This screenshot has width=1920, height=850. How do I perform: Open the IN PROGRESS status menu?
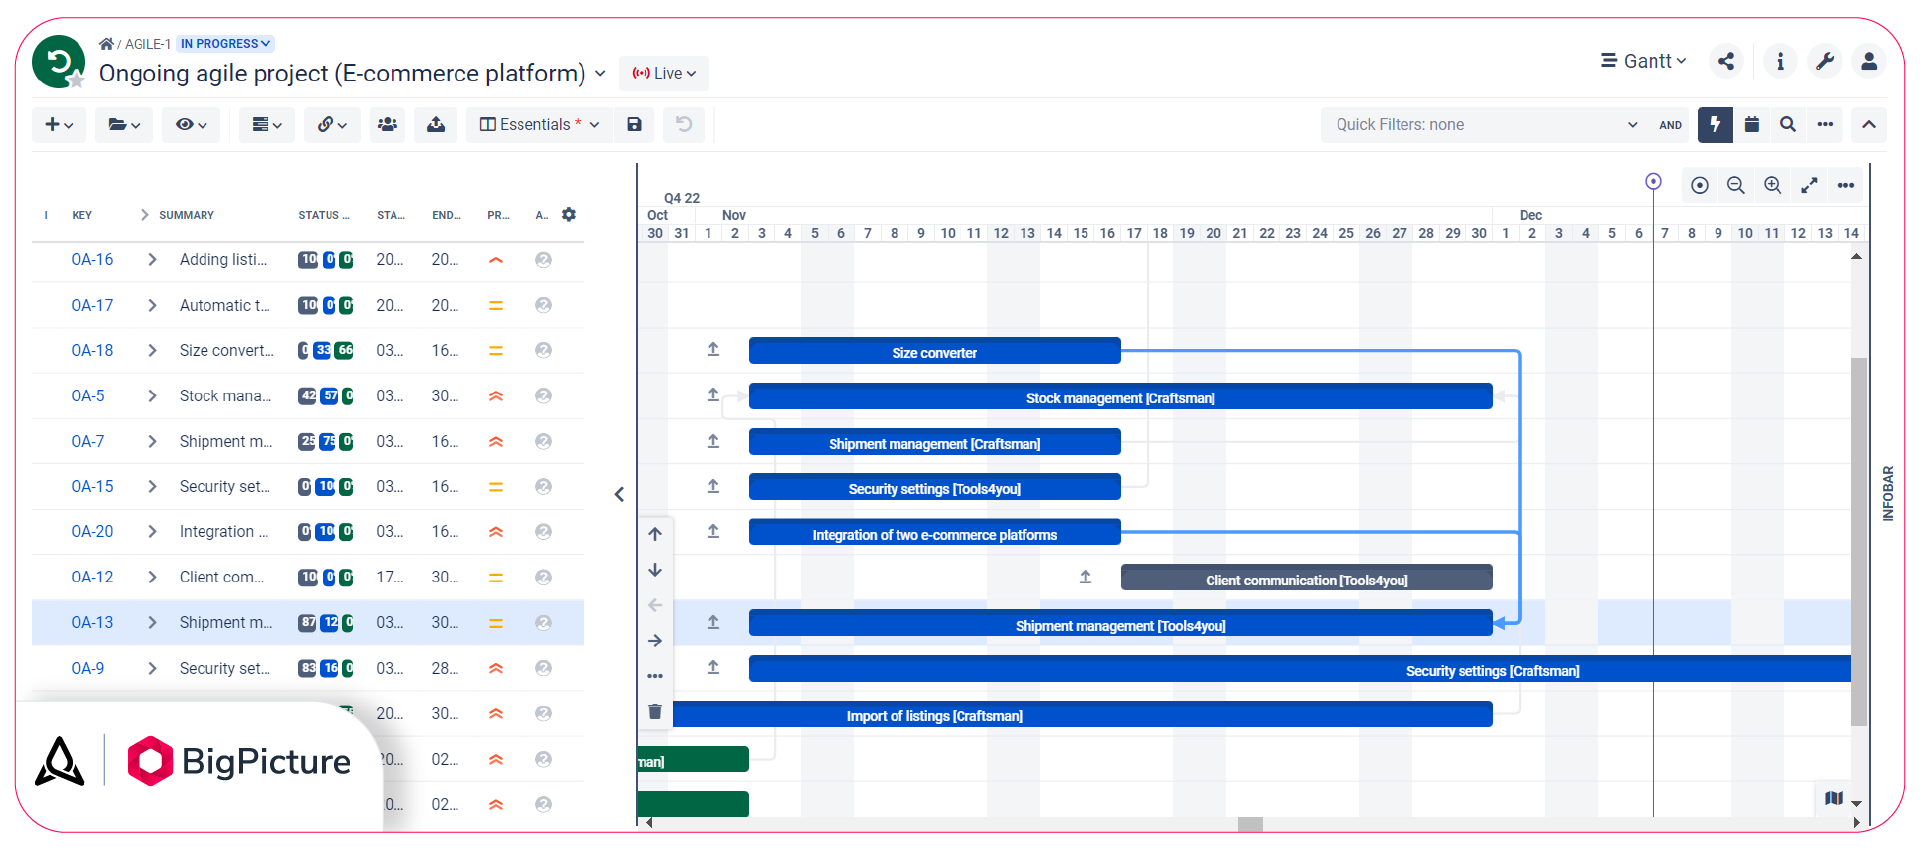pos(225,44)
